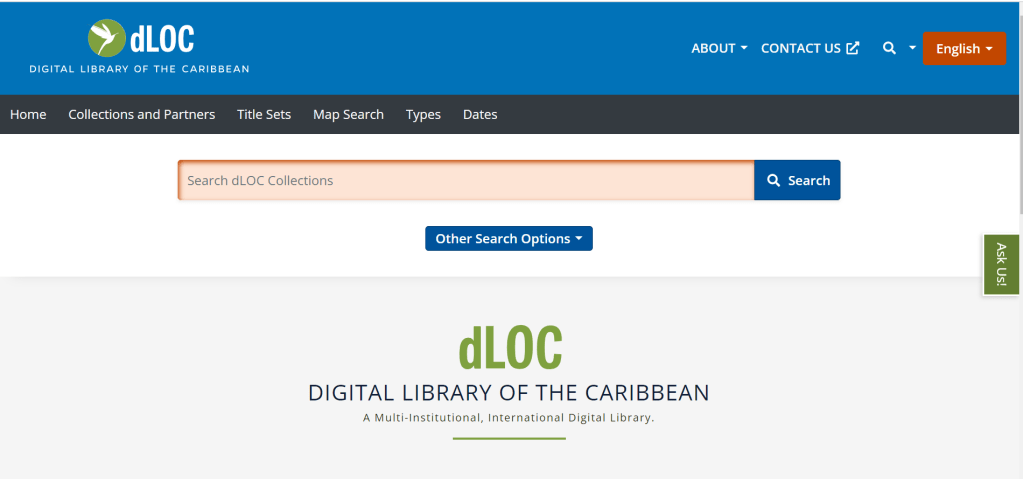This screenshot has height=479, width=1023.
Task: Focus the Search dLOC Collections field
Action: pyautogui.click(x=466, y=180)
